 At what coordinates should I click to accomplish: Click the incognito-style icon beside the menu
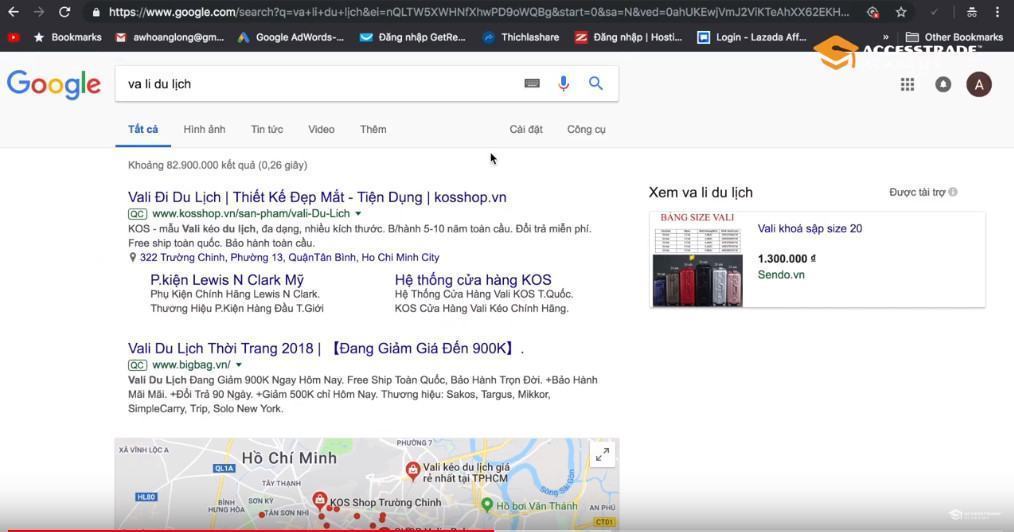971,12
